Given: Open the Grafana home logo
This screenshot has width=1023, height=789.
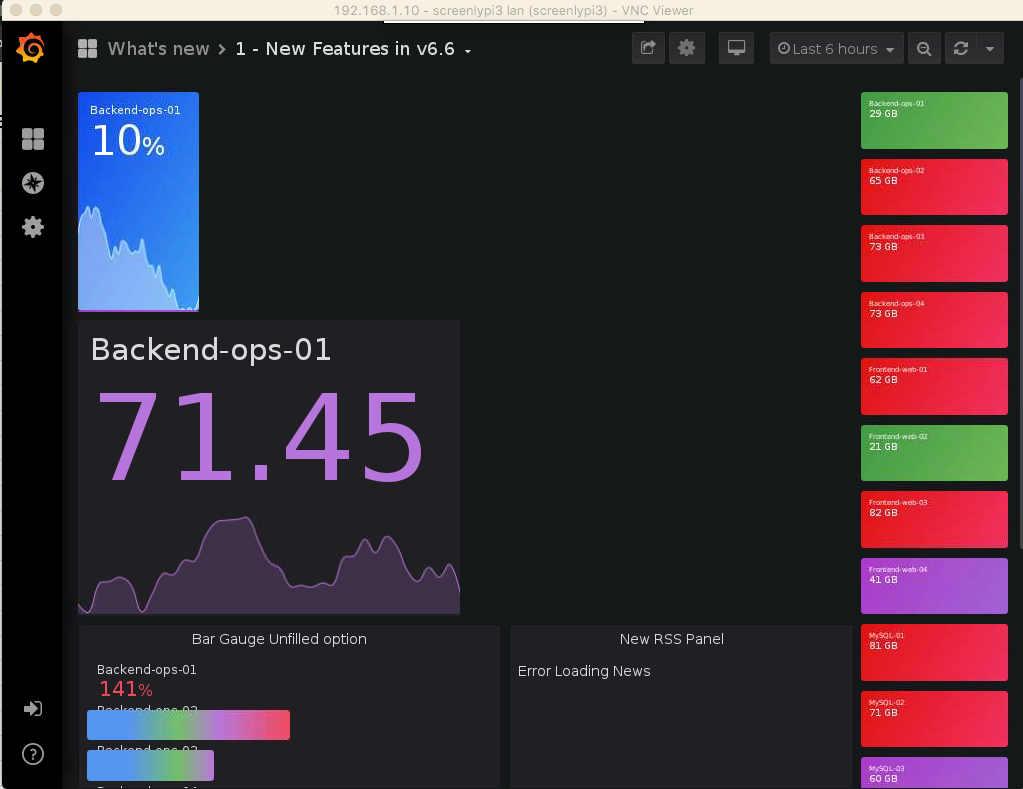Looking at the screenshot, I should pos(31,47).
